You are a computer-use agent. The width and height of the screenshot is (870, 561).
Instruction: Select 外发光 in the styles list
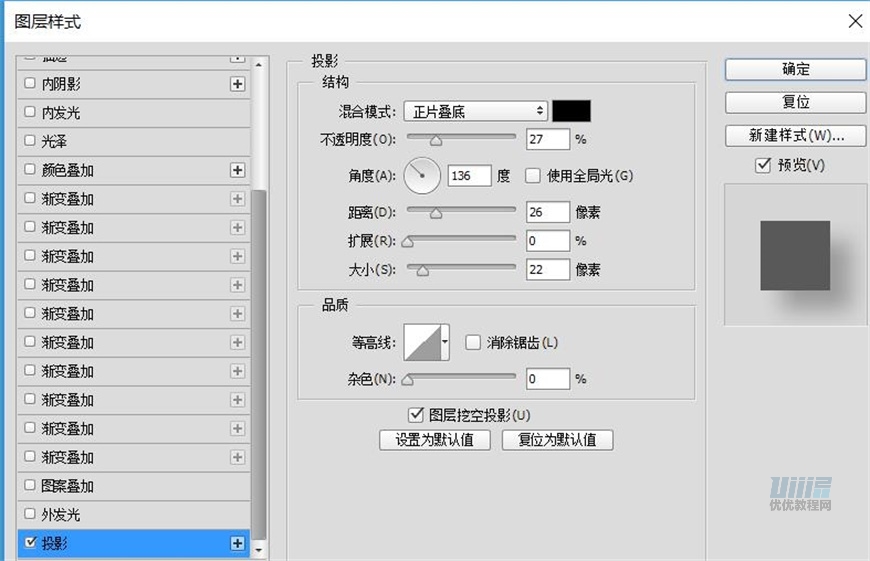[x=60, y=515]
